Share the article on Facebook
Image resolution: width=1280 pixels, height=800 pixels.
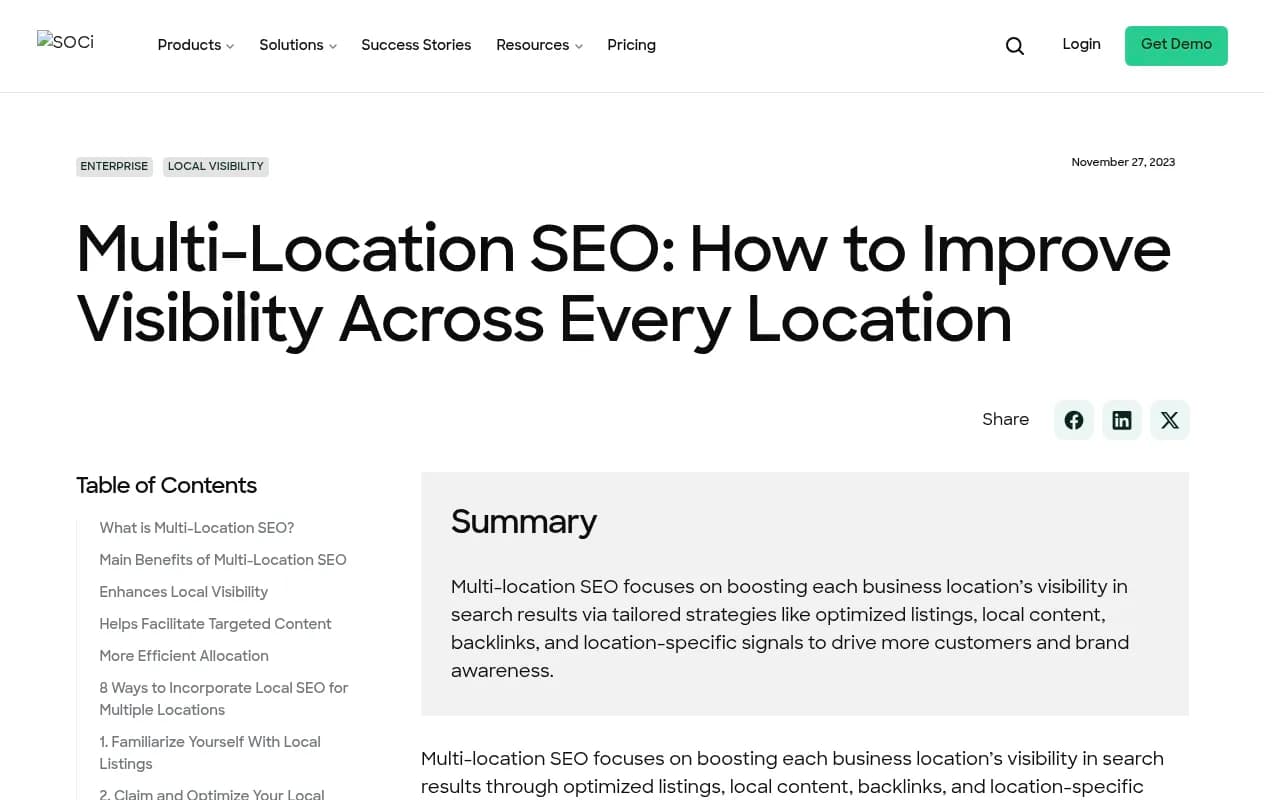pyautogui.click(x=1074, y=420)
